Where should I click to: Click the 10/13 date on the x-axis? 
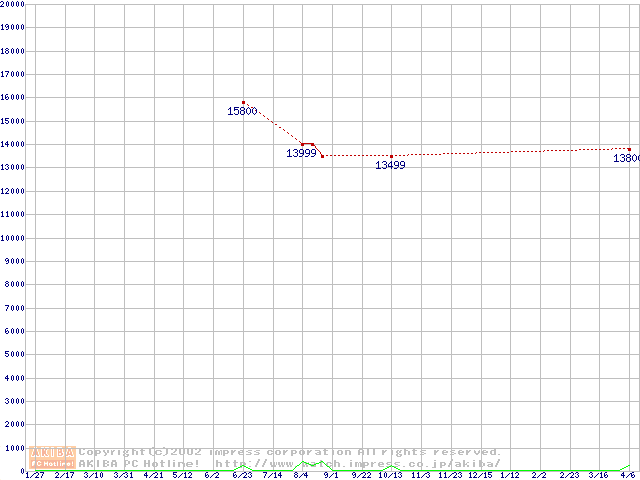tap(390, 475)
